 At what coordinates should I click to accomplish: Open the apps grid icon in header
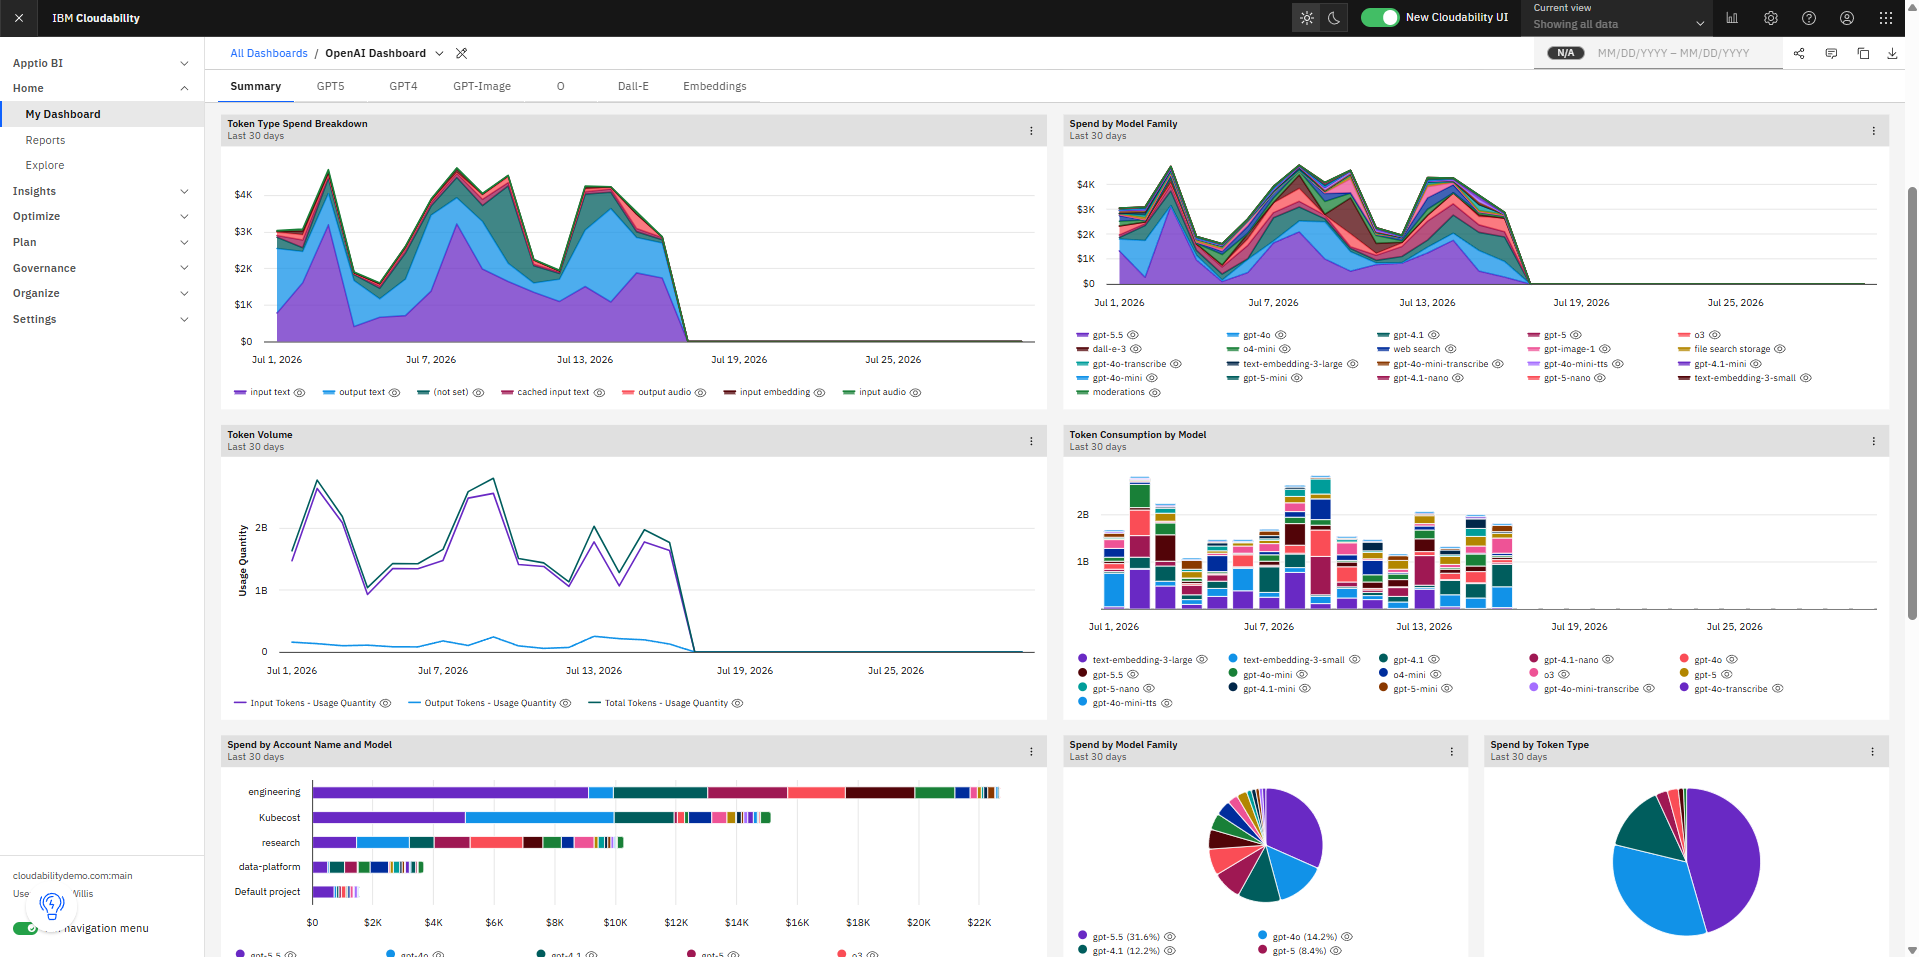(1886, 18)
